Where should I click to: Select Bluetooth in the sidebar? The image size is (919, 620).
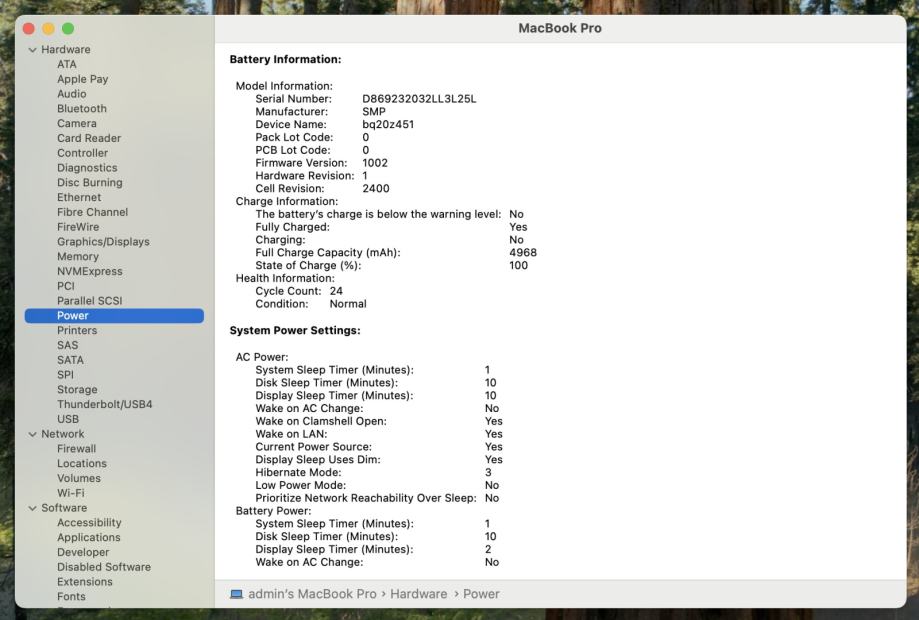pyautogui.click(x=82, y=108)
